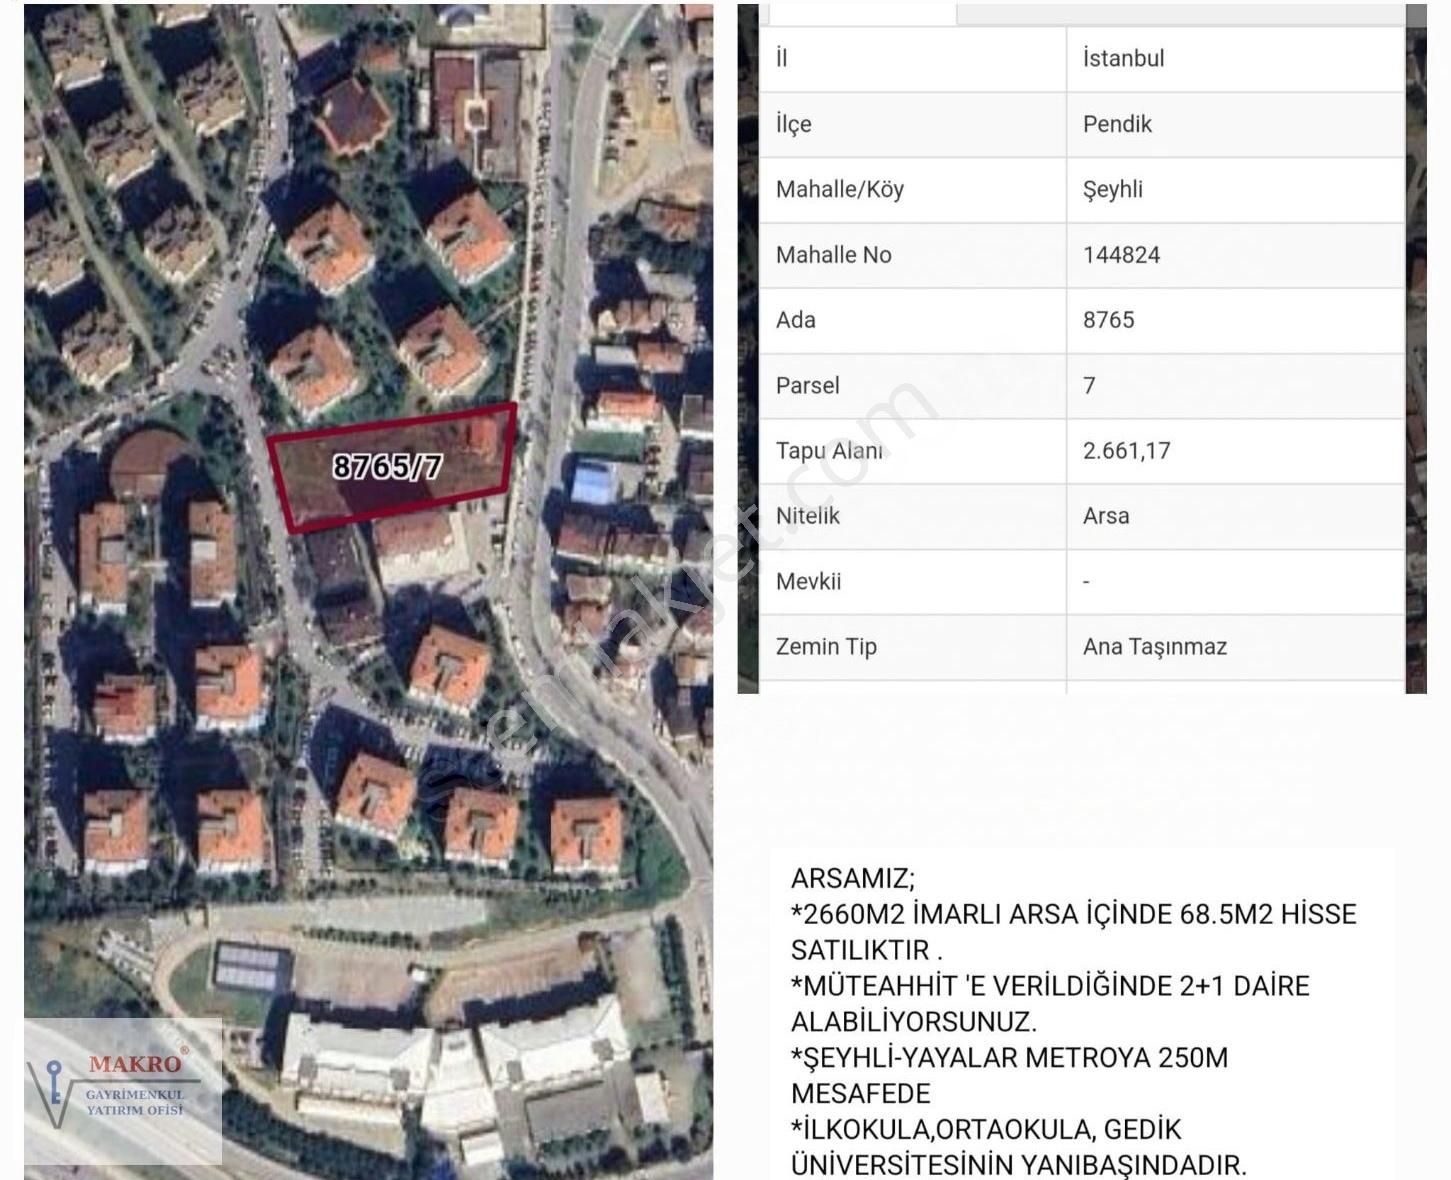This screenshot has height=1180, width=1451.
Task: Select the Mevkii label
Action: 808,581
